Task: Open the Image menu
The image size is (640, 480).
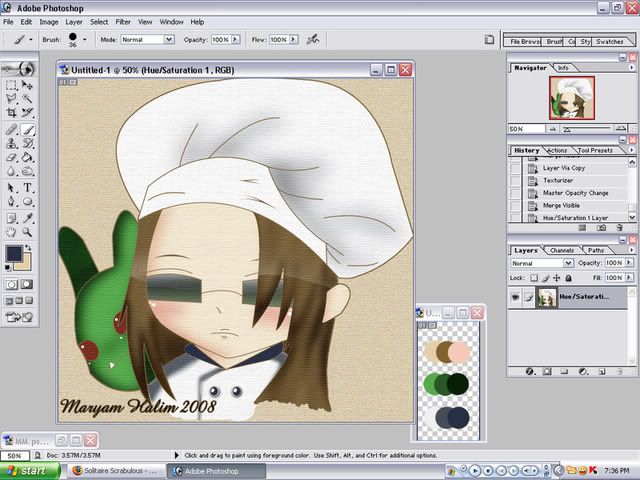Action: coord(49,22)
